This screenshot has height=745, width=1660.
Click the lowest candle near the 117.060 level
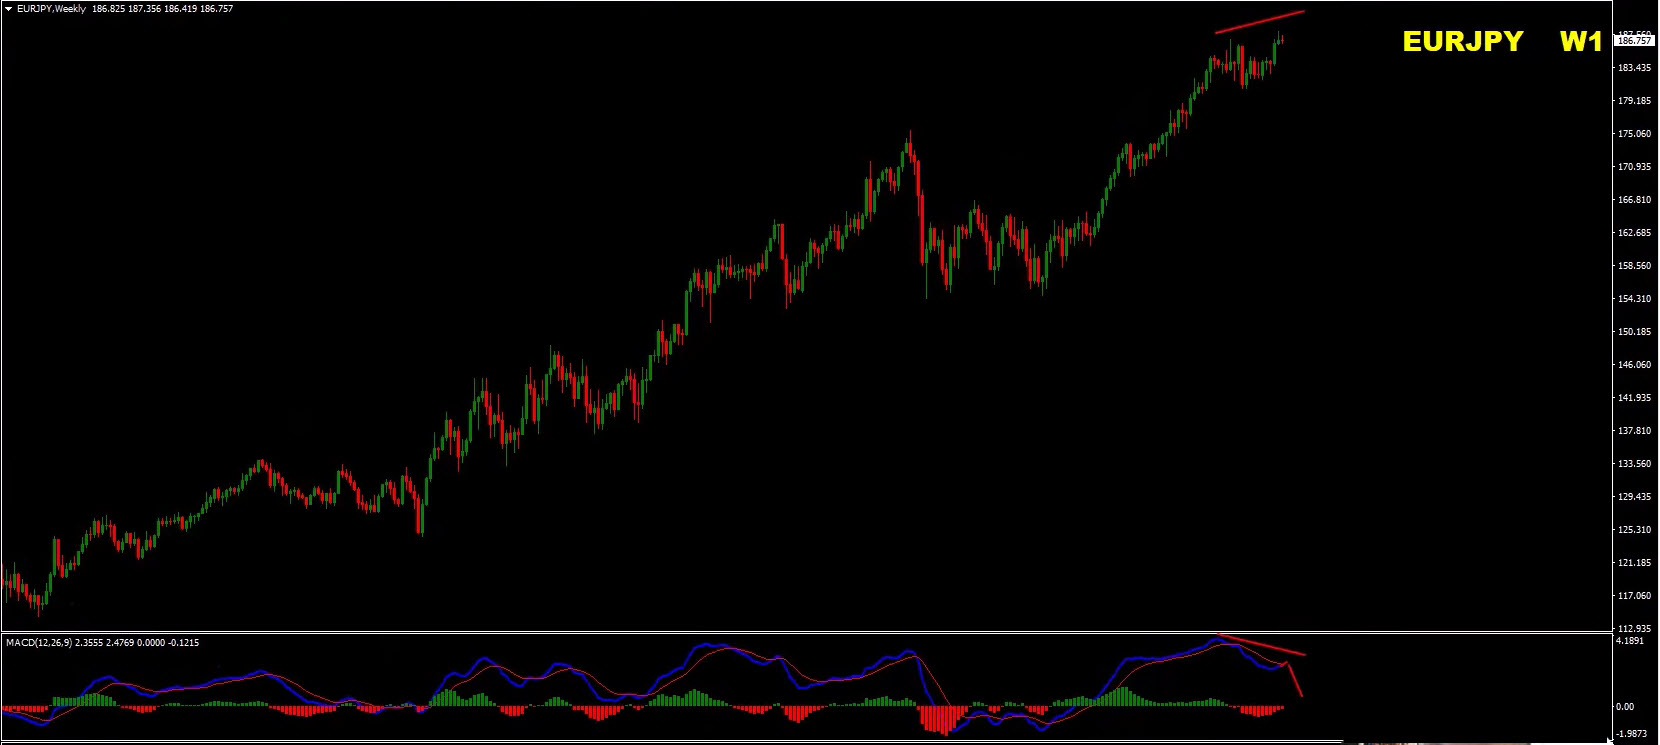(39, 600)
